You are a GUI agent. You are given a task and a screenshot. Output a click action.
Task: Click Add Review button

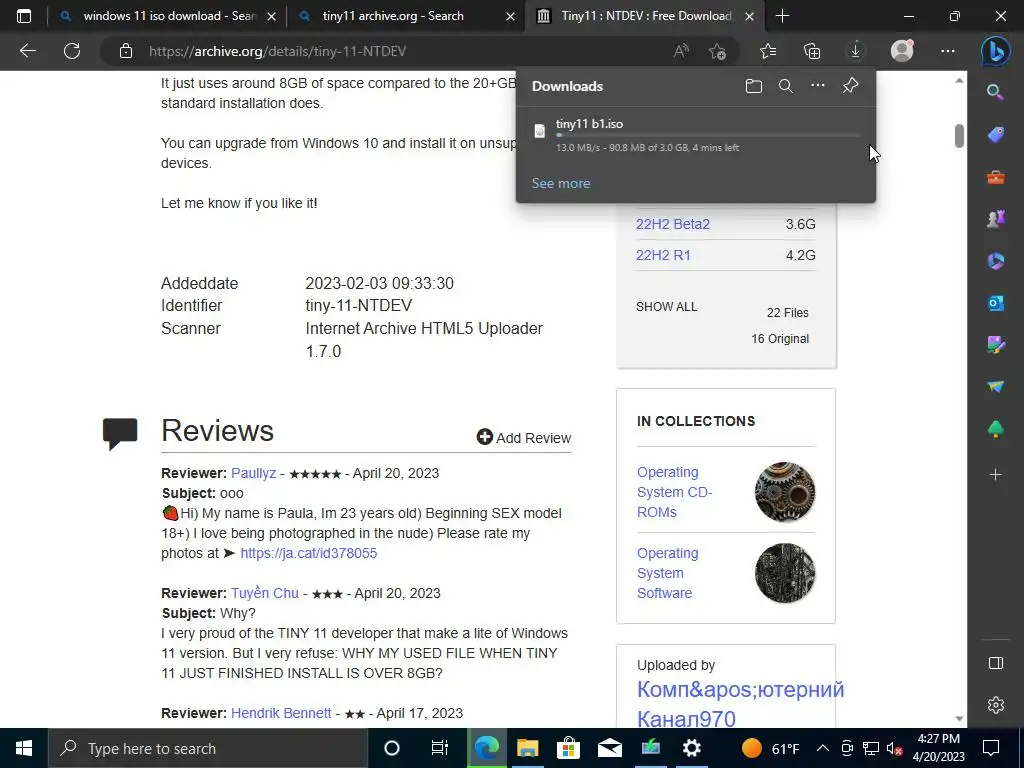524,438
